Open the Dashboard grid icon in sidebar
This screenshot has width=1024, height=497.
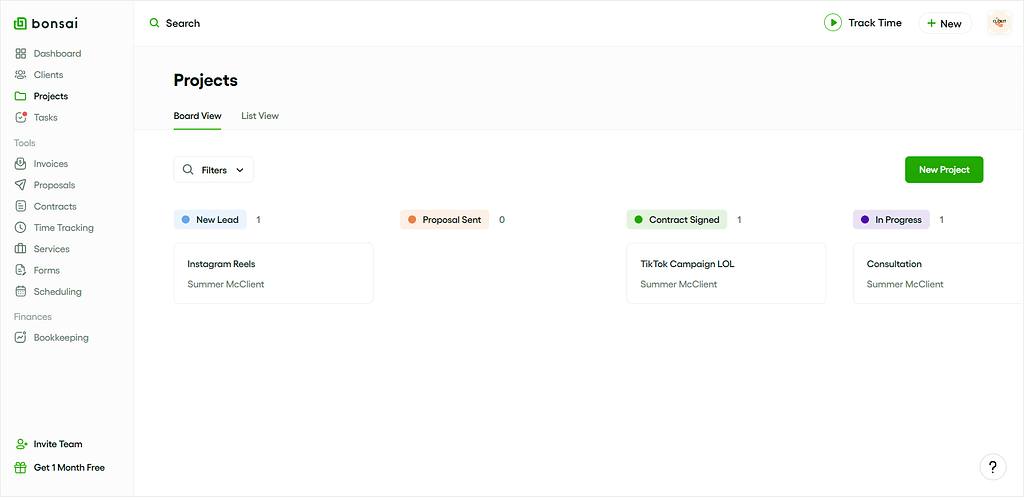[21, 54]
